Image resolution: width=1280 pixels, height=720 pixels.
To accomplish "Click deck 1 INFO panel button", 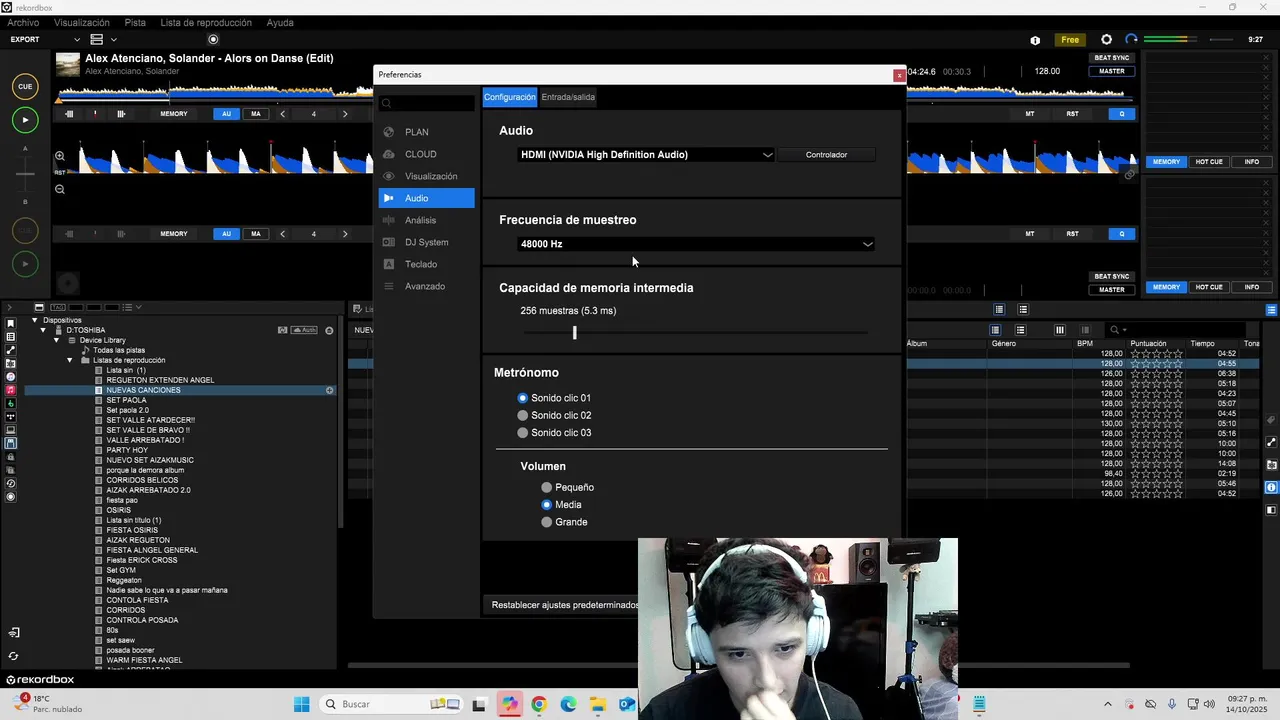I will (x=1252, y=162).
